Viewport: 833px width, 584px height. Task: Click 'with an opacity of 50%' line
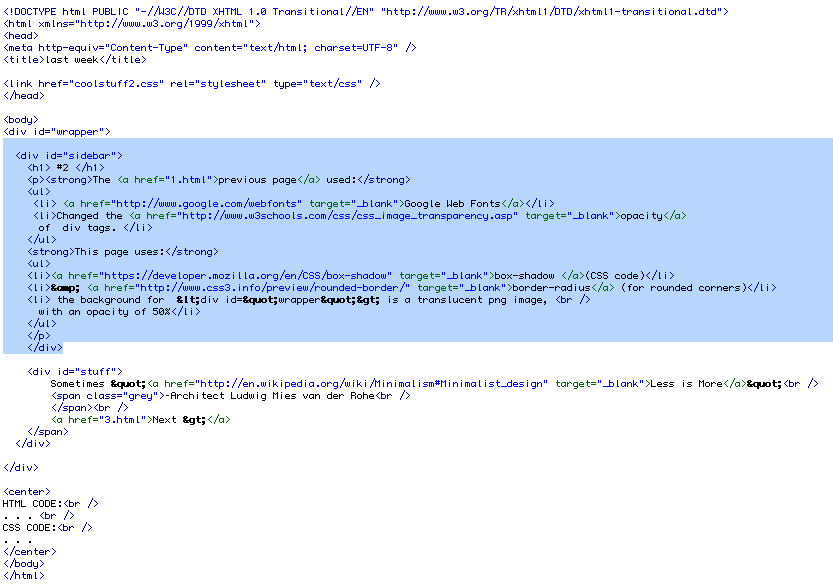click(120, 312)
